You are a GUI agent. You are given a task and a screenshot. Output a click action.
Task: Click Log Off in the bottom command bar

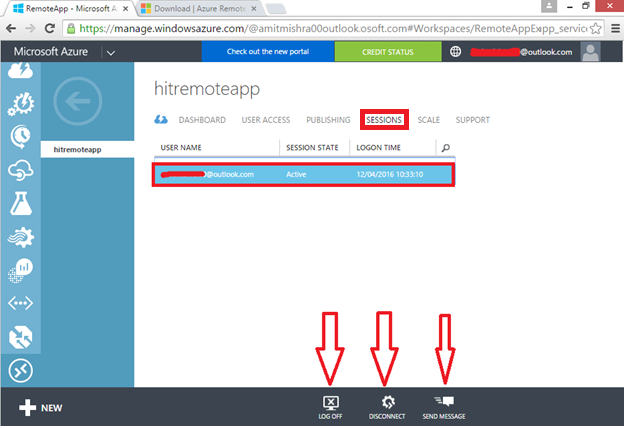point(331,408)
